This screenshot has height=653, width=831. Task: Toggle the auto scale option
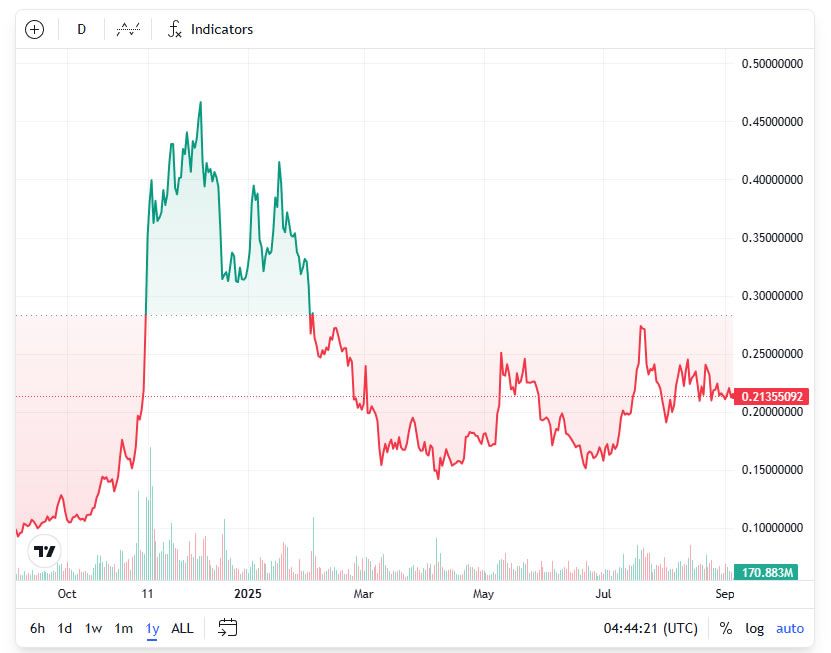click(790, 628)
